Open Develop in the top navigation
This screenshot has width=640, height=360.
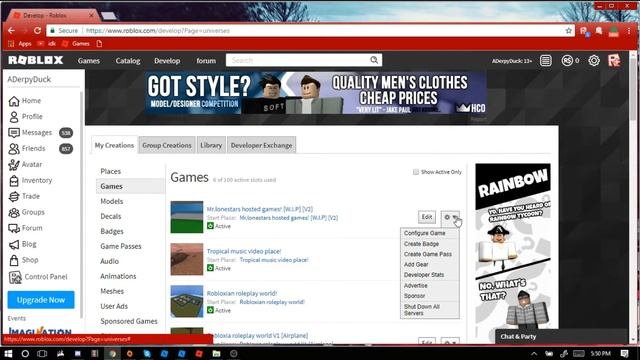(167, 61)
